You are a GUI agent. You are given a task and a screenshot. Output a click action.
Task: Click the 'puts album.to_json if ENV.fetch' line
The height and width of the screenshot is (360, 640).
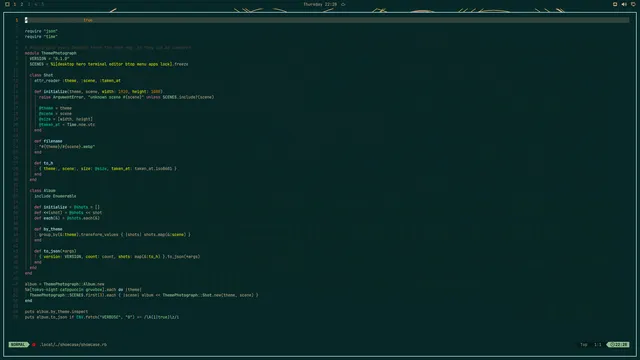[102, 317]
